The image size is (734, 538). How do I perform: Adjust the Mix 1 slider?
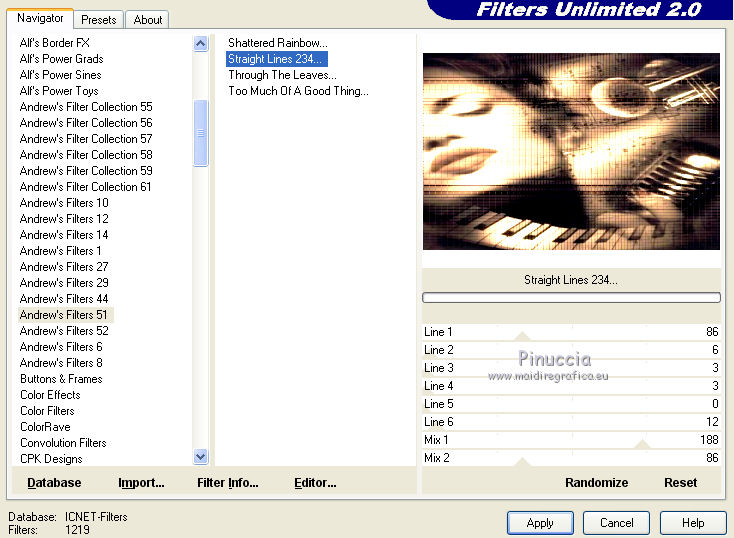[571, 440]
